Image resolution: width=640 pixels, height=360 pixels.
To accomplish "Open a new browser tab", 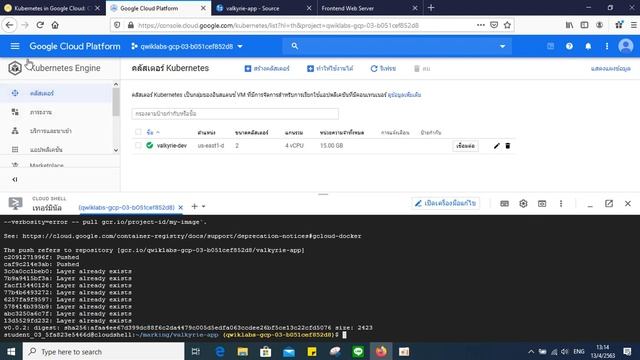I will 431,8.
